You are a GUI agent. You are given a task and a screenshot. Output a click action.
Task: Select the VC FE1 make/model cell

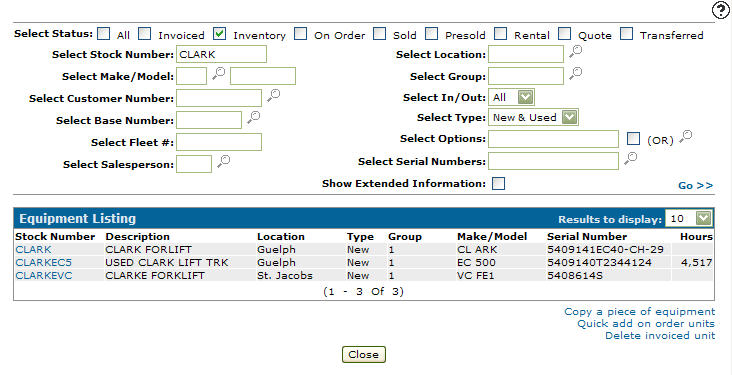[475, 276]
